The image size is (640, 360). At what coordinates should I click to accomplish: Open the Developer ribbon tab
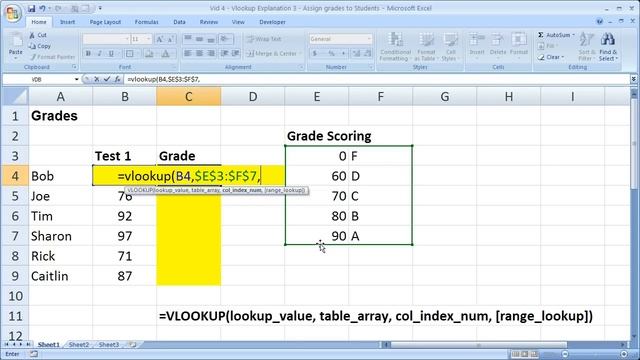(272, 22)
